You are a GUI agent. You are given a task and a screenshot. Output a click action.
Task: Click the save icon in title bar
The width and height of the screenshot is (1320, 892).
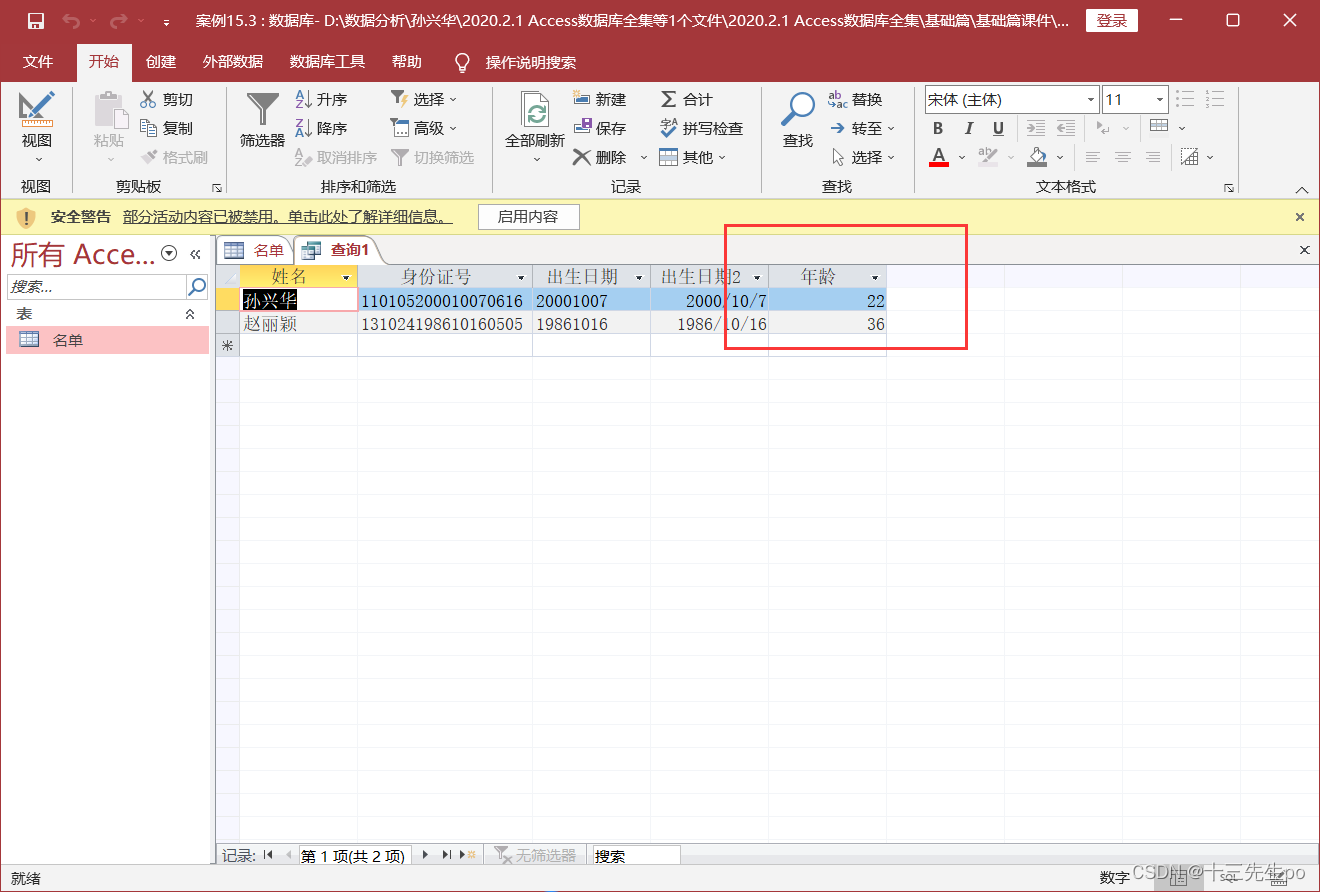[x=35, y=21]
